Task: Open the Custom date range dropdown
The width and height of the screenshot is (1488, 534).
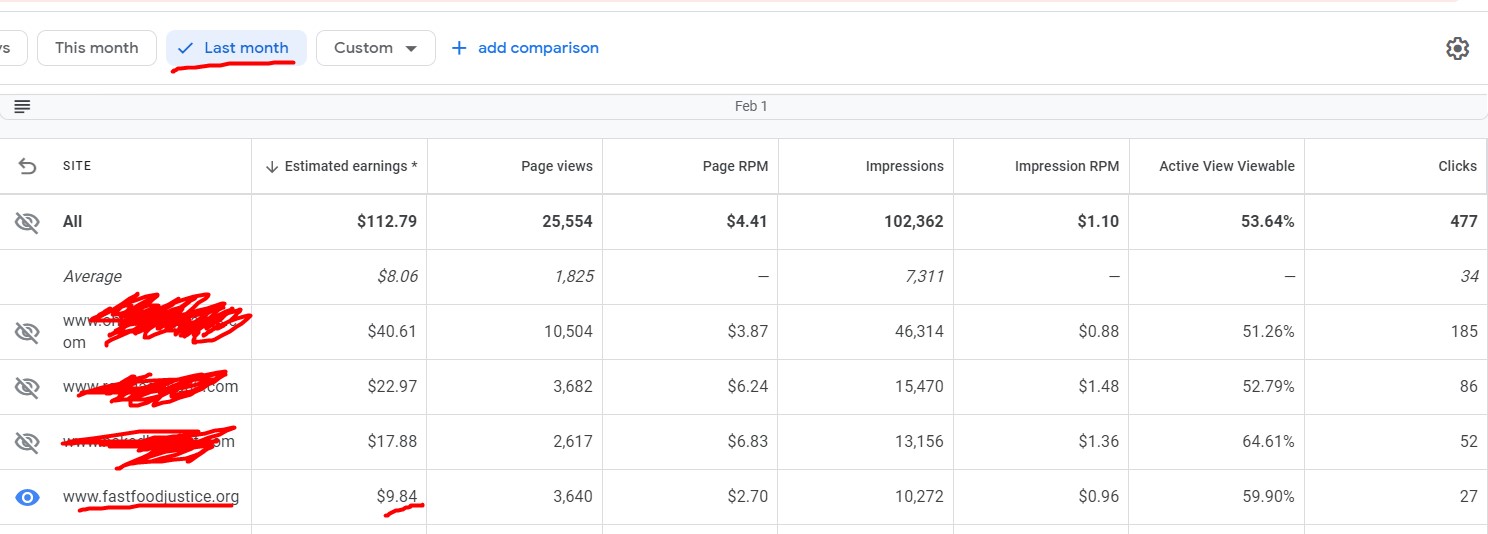Action: click(x=376, y=48)
